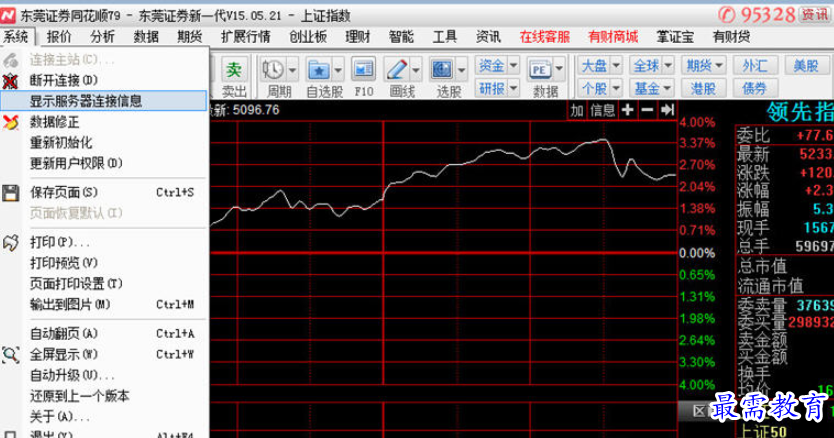Click the 港股 toolbar button
The height and width of the screenshot is (438, 834).
pyautogui.click(x=703, y=88)
